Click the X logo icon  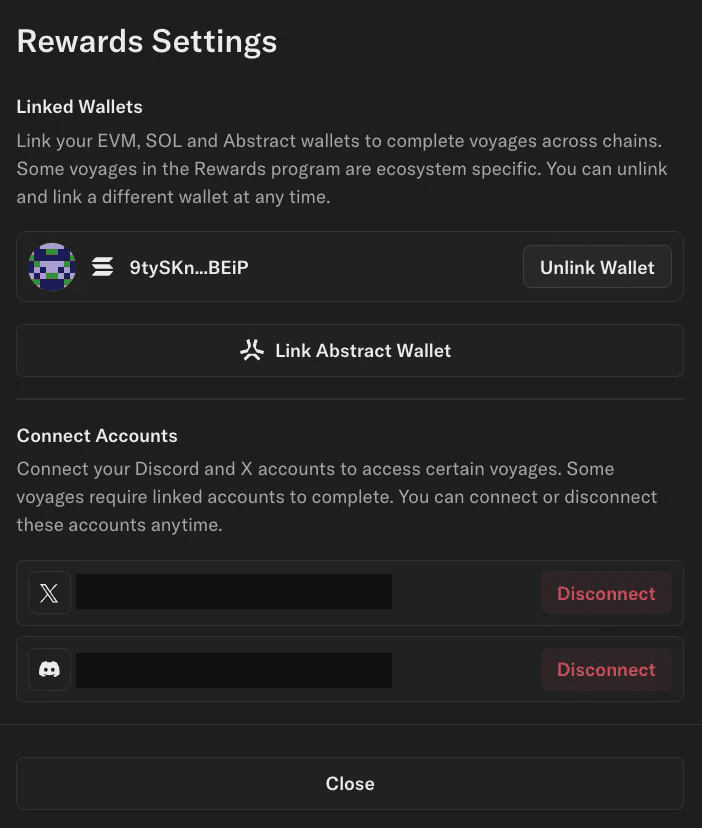[x=49, y=593]
